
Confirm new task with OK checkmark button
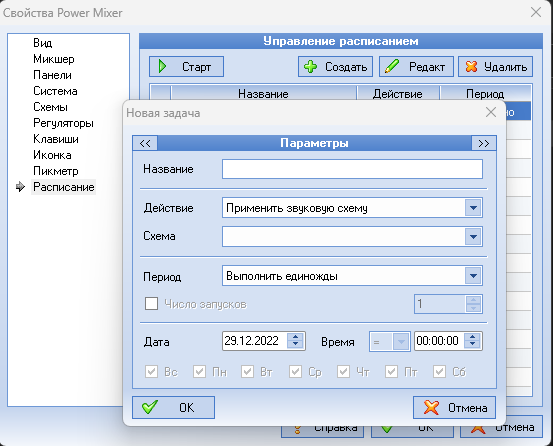174,408
